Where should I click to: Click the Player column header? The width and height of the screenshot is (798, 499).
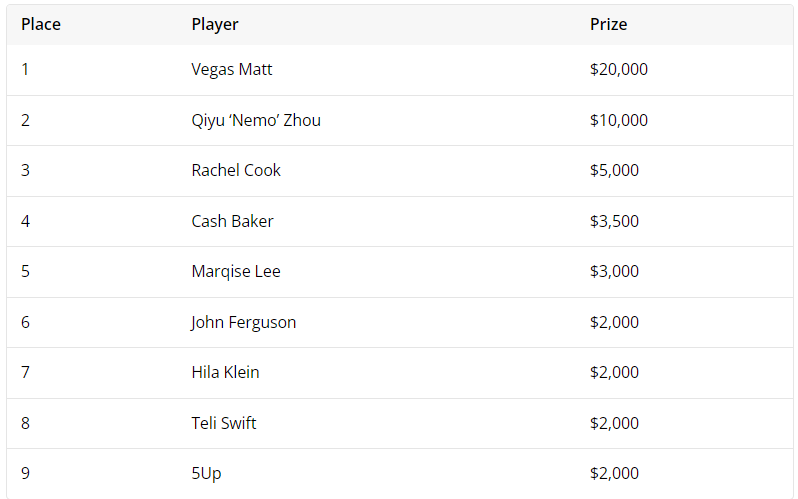click(215, 24)
